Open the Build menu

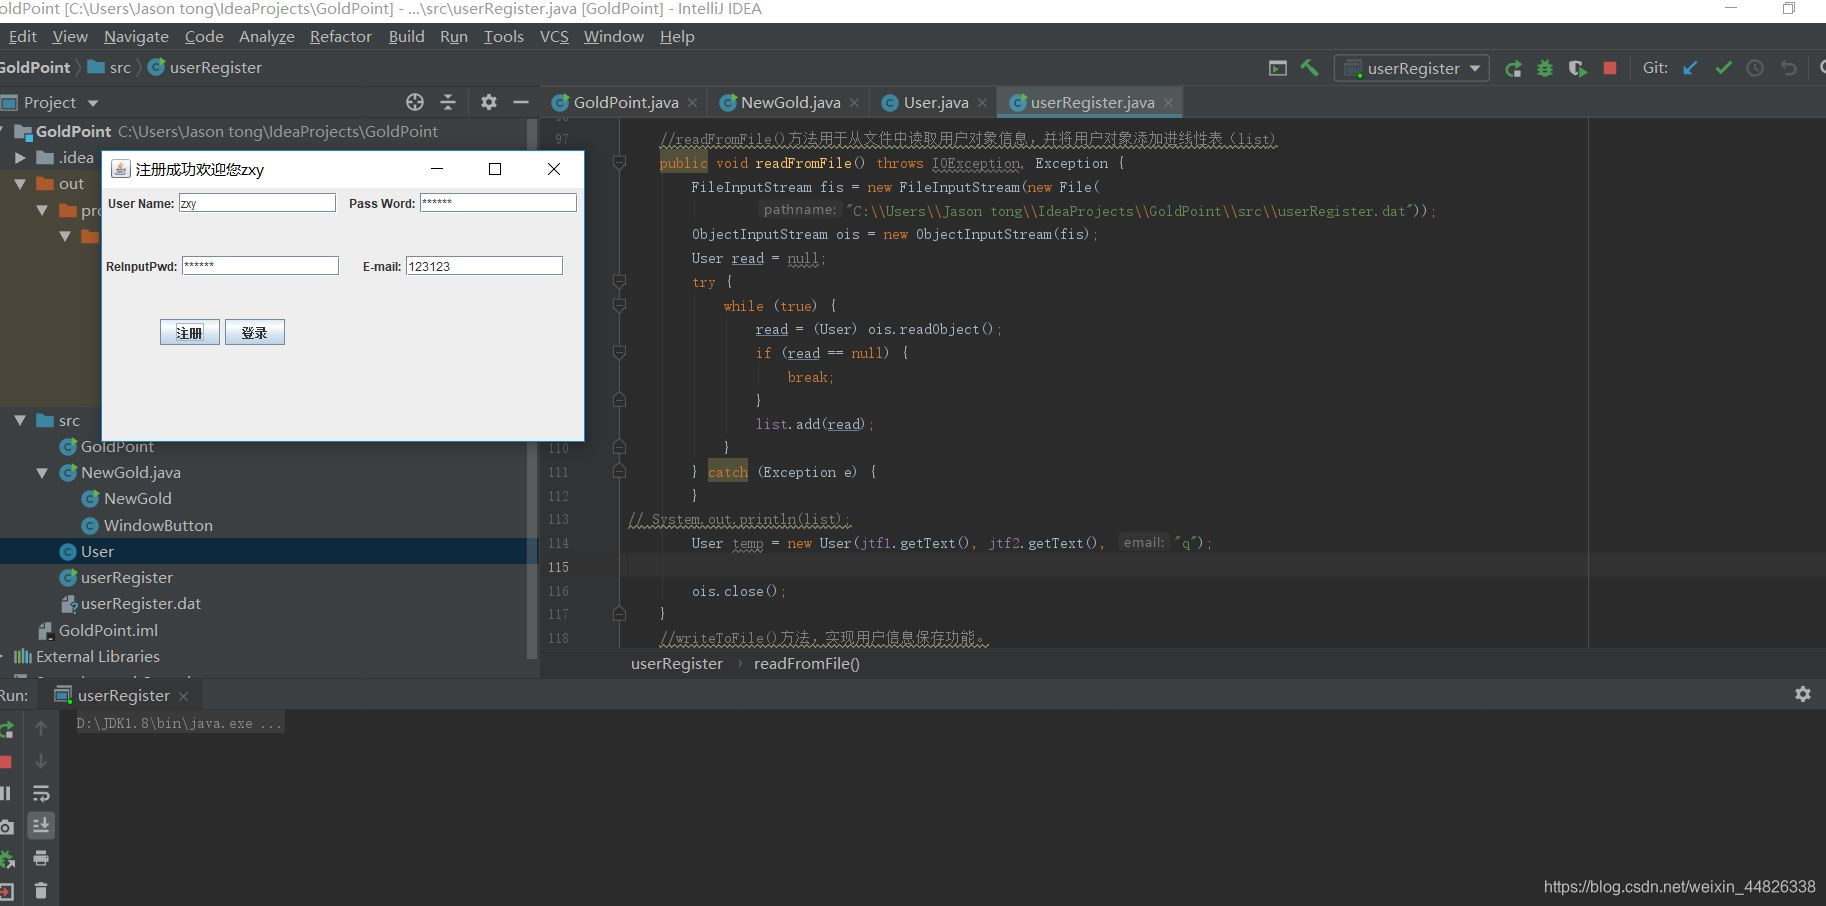406,36
